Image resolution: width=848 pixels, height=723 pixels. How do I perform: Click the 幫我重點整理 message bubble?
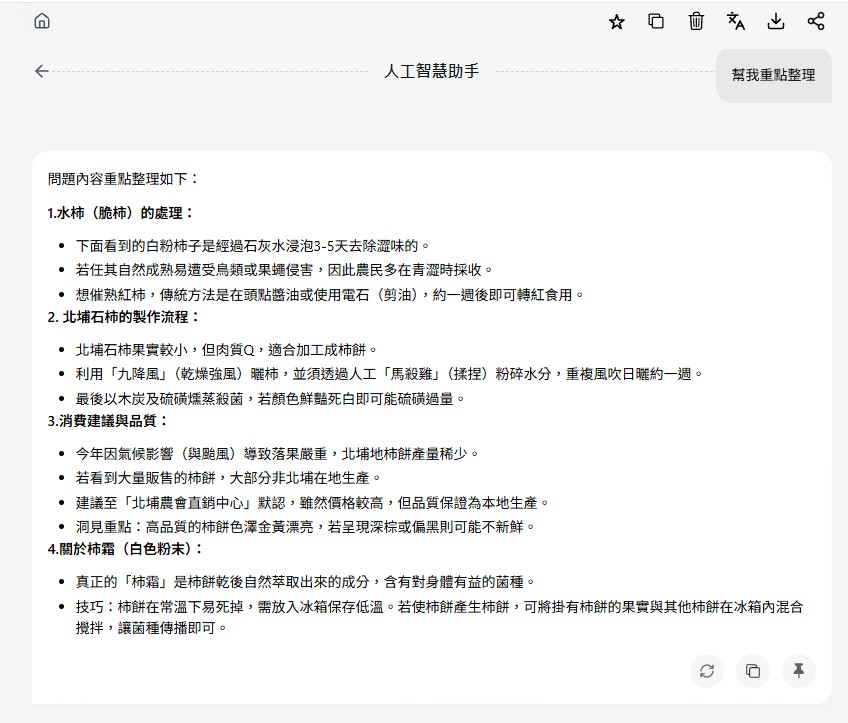(773, 75)
